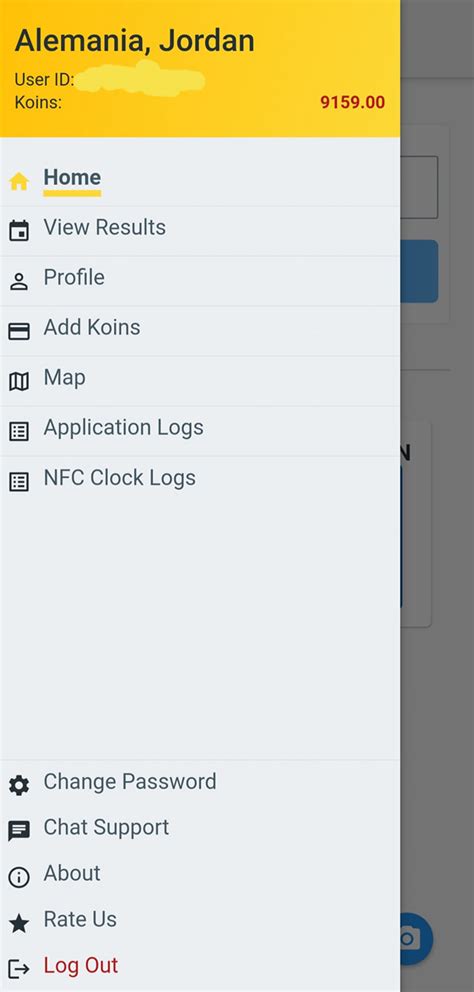Open Application Logs from the menu
This screenshot has width=474, height=992.
click(200, 431)
